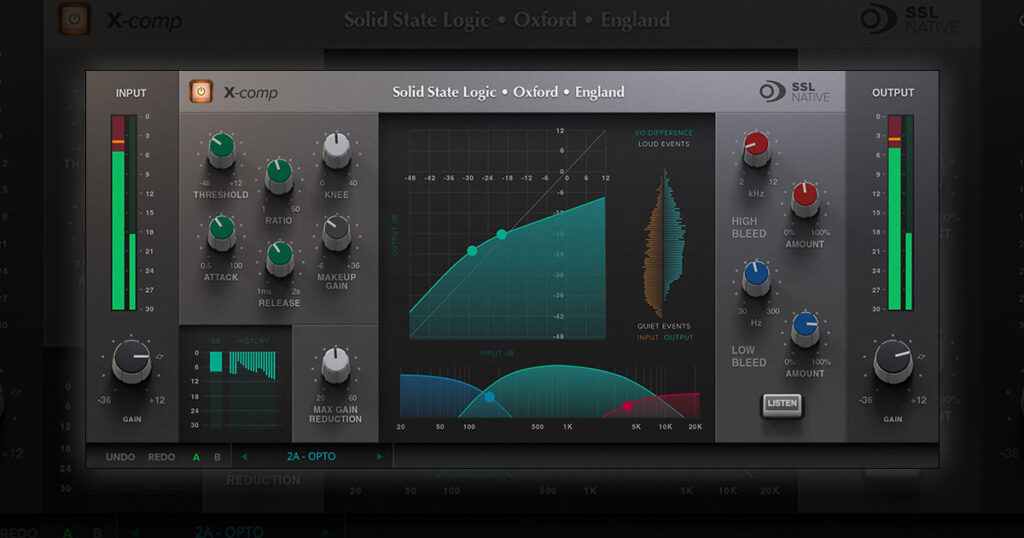Click the green Output legend label
The image size is (1024, 538).
pos(679,338)
